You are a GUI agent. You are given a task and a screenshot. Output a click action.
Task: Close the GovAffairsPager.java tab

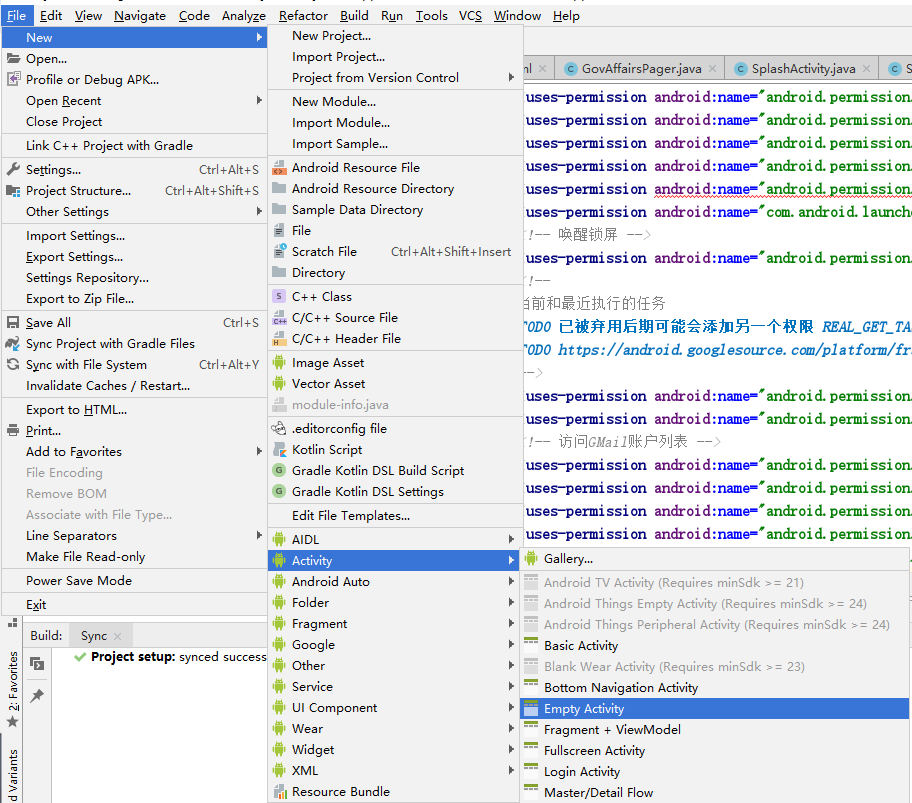(712, 69)
